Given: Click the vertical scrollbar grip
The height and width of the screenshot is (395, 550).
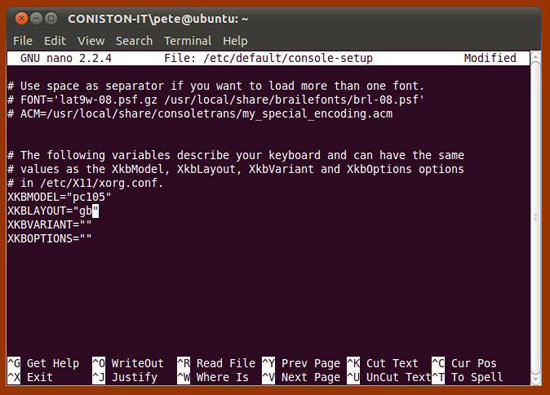Looking at the screenshot, I should point(536,217).
